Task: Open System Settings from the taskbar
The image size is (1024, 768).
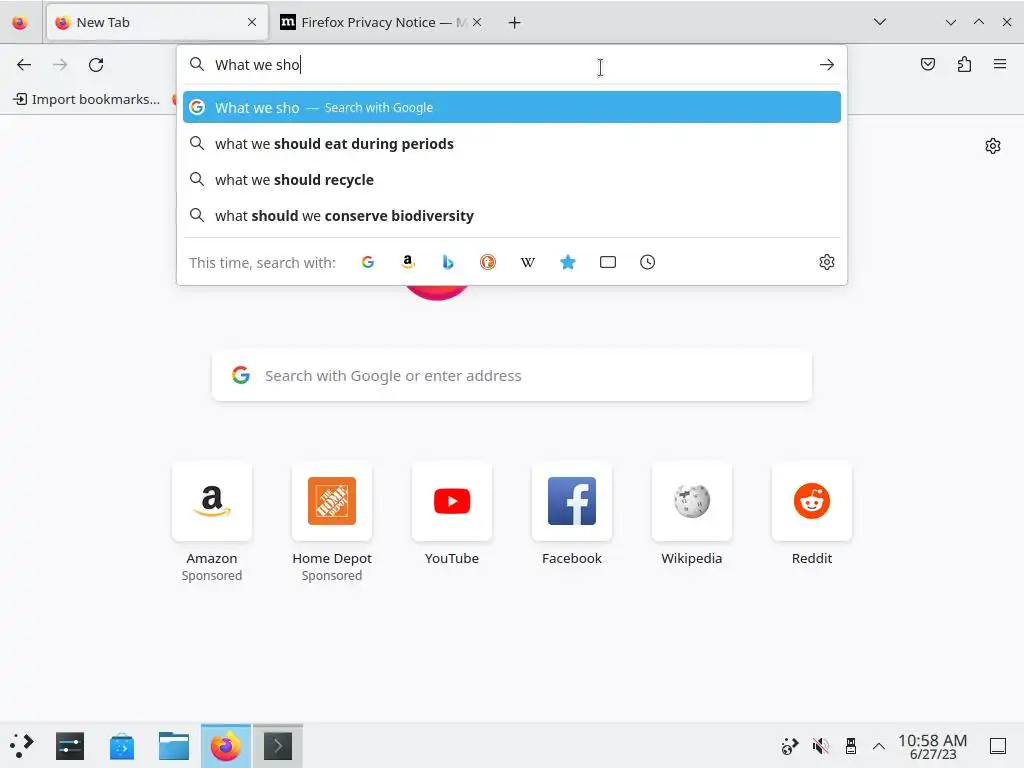Action: (x=70, y=746)
